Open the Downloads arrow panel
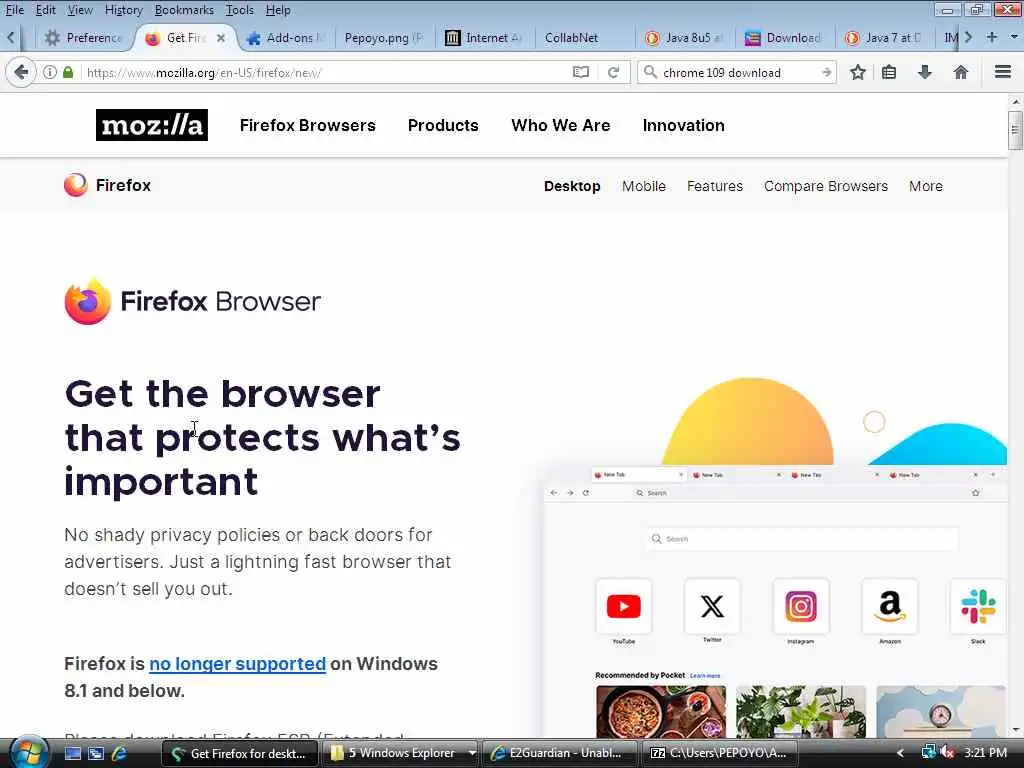The height and width of the screenshot is (768, 1024). 925,72
